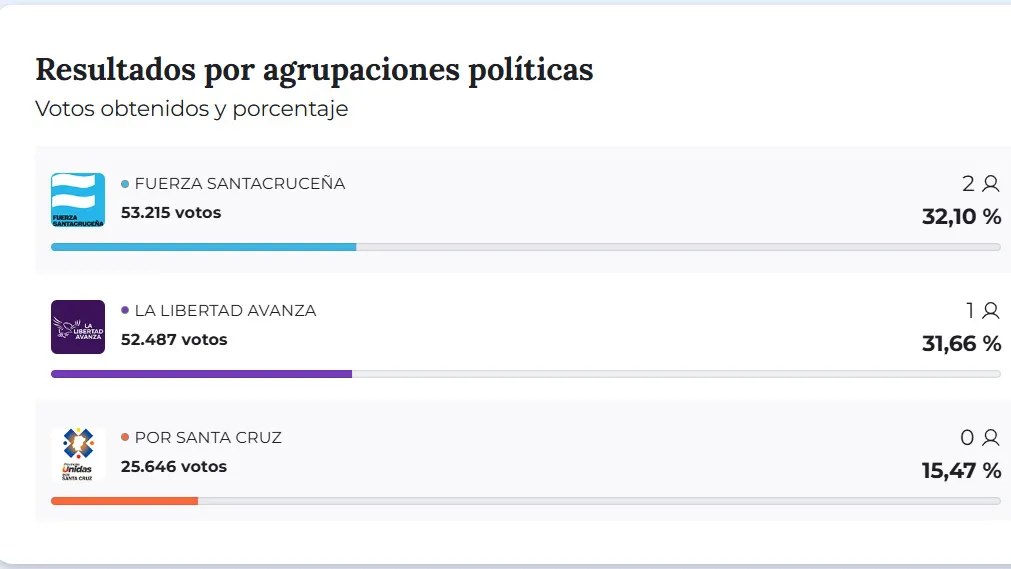Select the FUERZA SANTACRUCEÑA party name

coord(240,184)
